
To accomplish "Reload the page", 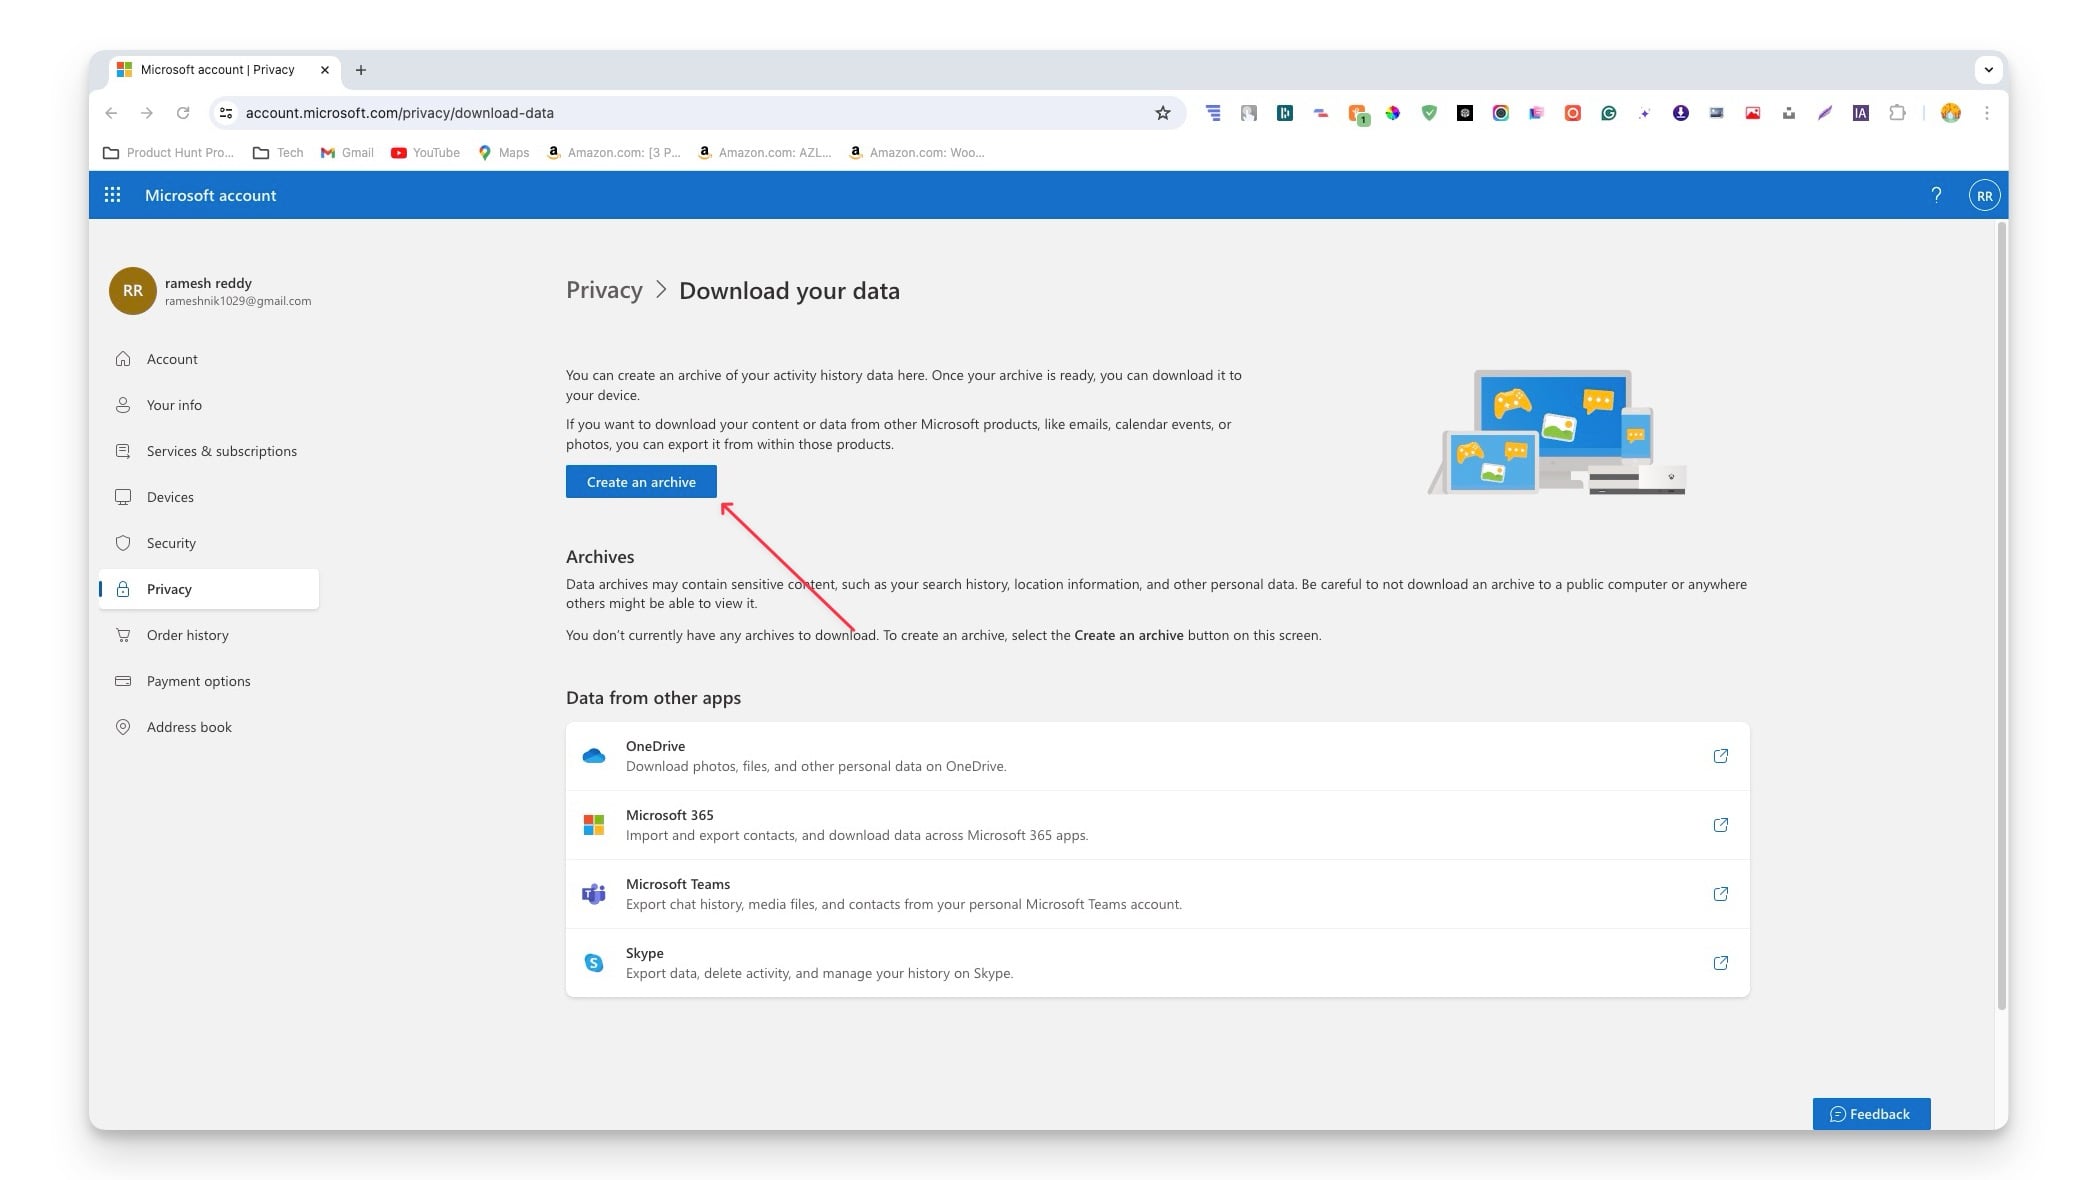I will (183, 113).
